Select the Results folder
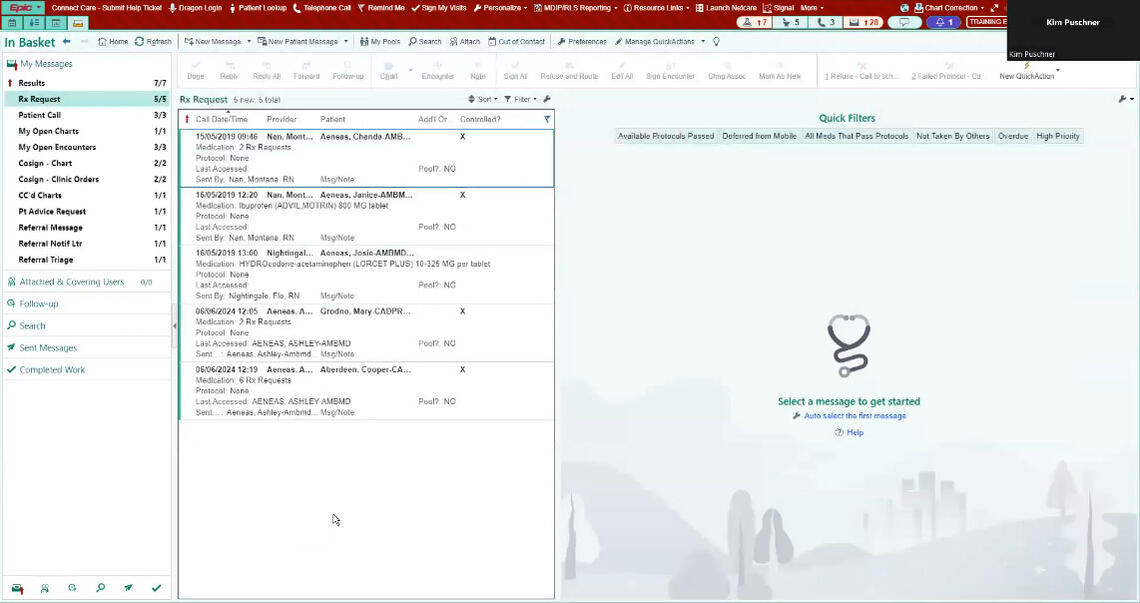 tap(87, 83)
